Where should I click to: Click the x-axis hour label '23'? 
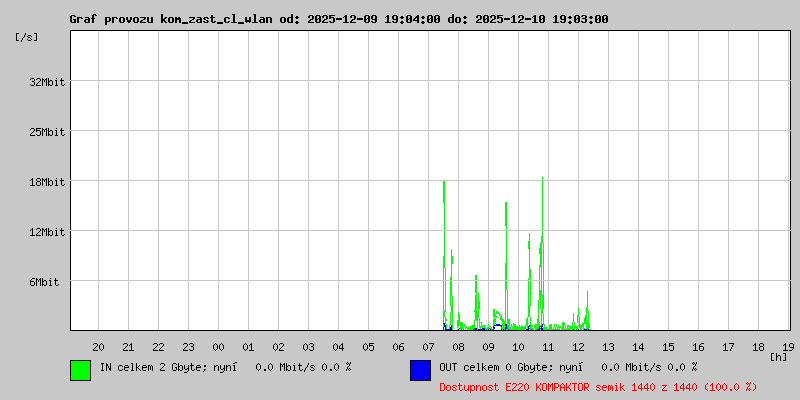click(x=189, y=347)
